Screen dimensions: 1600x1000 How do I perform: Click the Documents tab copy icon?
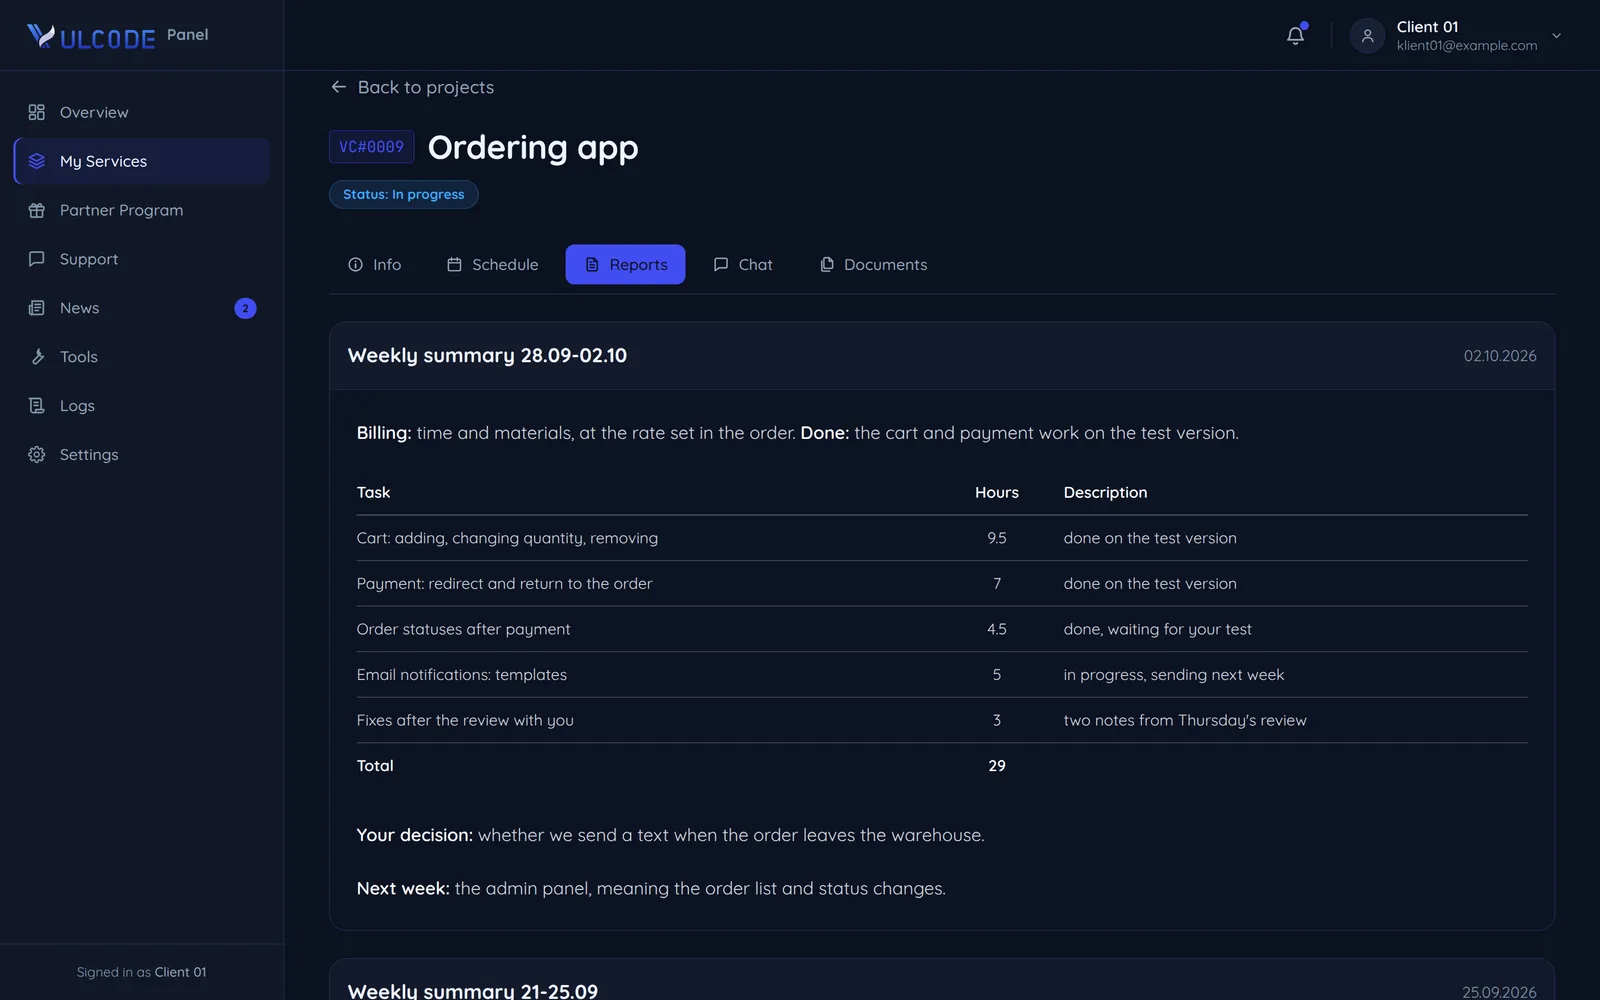827,264
